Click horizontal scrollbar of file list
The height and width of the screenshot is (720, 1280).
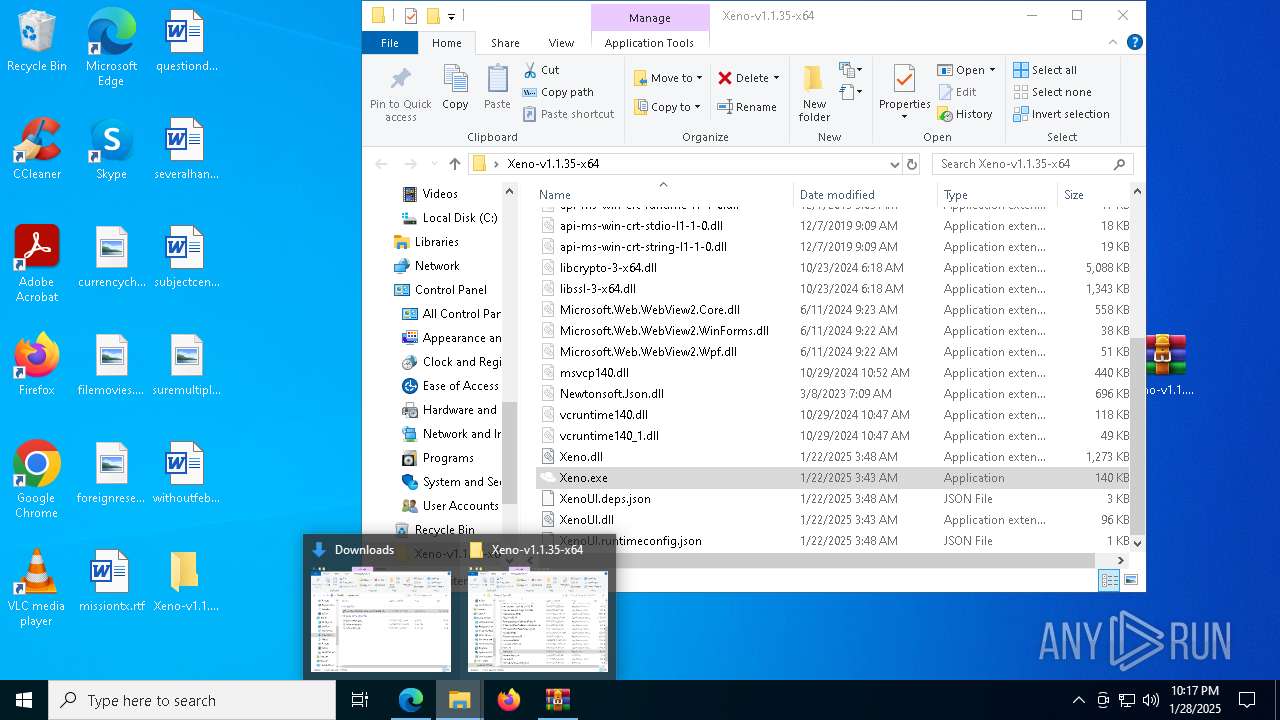point(816,561)
